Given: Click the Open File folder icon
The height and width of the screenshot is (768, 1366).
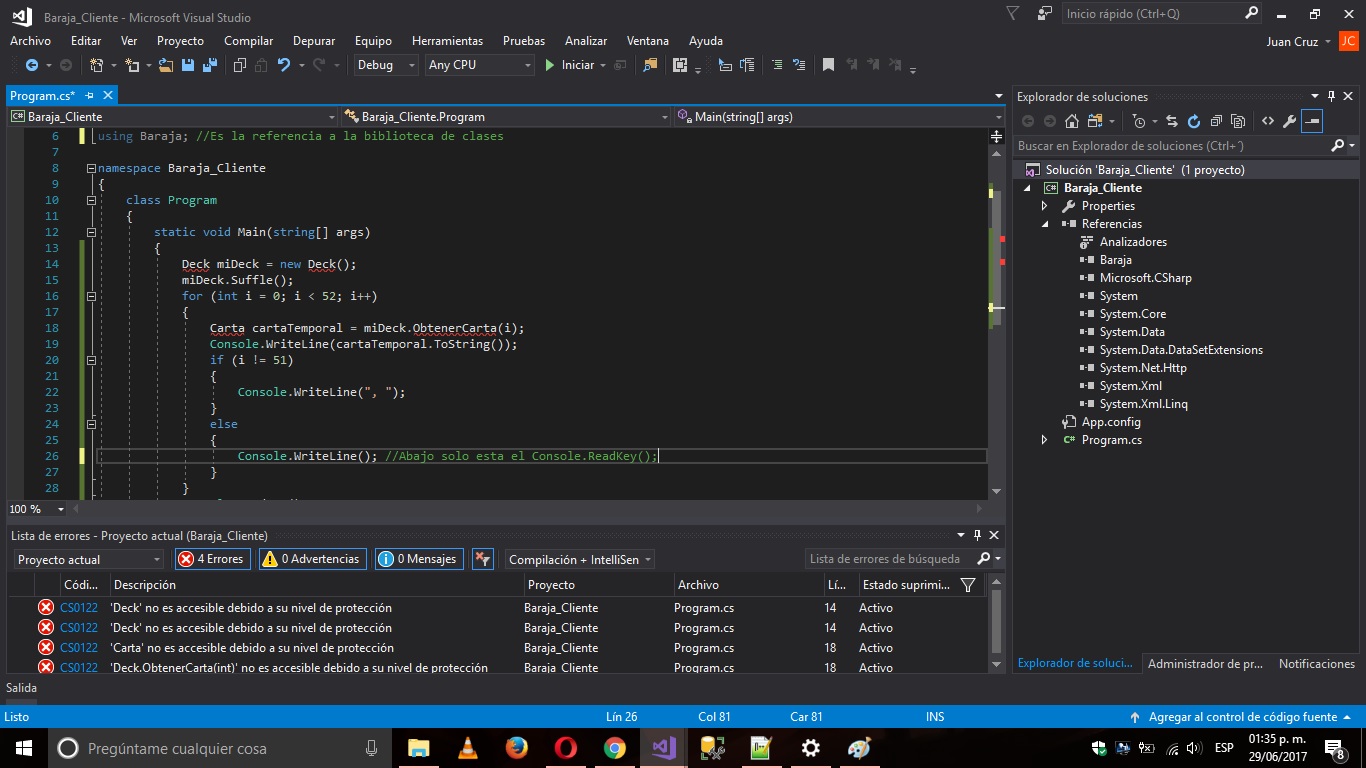Looking at the screenshot, I should click(x=166, y=65).
